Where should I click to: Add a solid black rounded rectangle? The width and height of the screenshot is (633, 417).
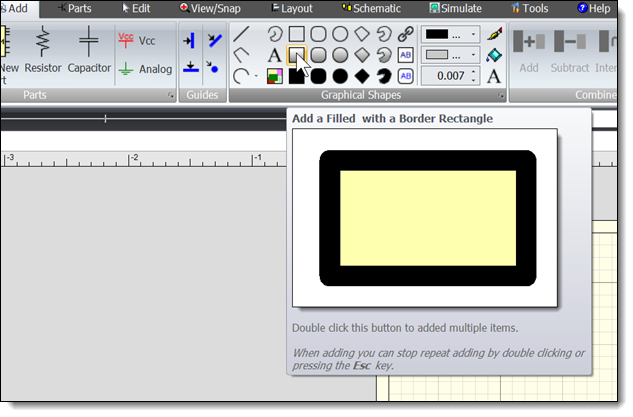click(319, 76)
